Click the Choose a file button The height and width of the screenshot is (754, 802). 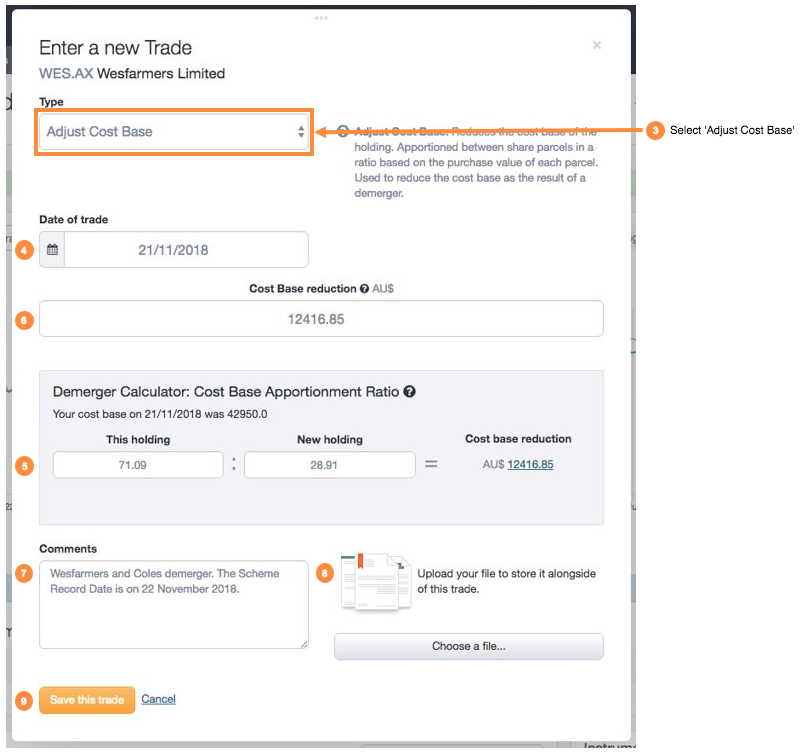point(469,646)
